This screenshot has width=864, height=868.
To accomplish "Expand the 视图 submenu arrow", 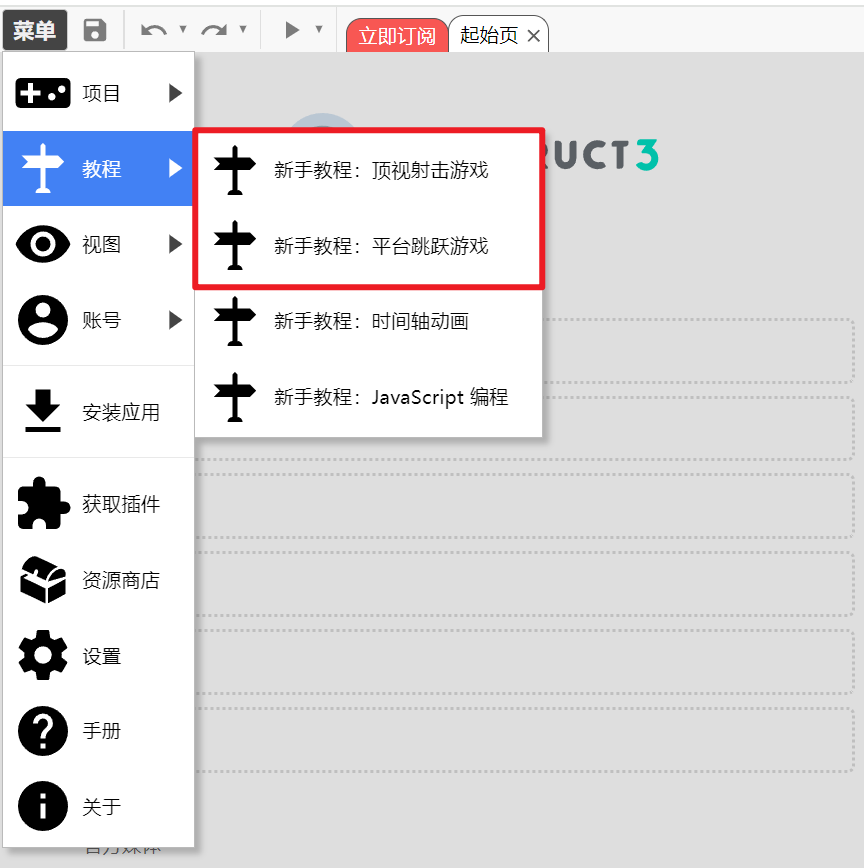I will pos(176,244).
